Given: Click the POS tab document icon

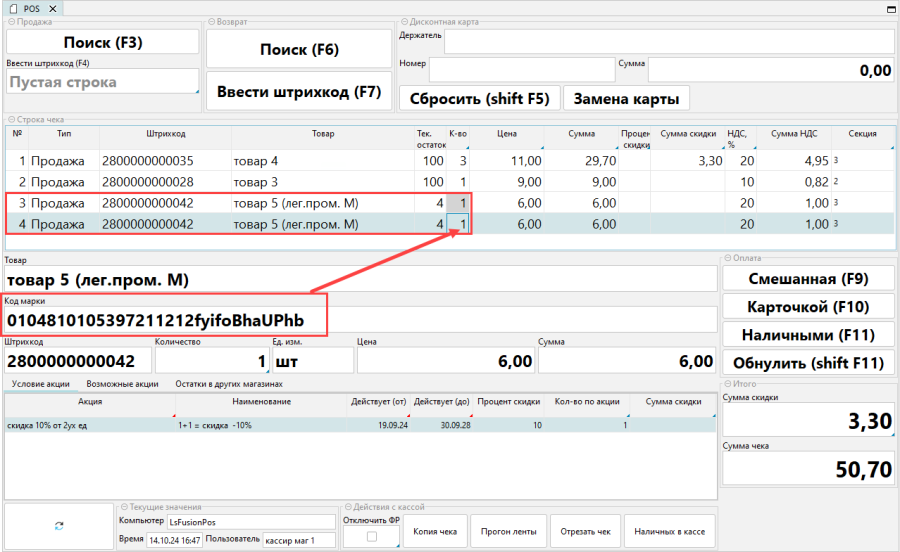Looking at the screenshot, I should tap(14, 9).
